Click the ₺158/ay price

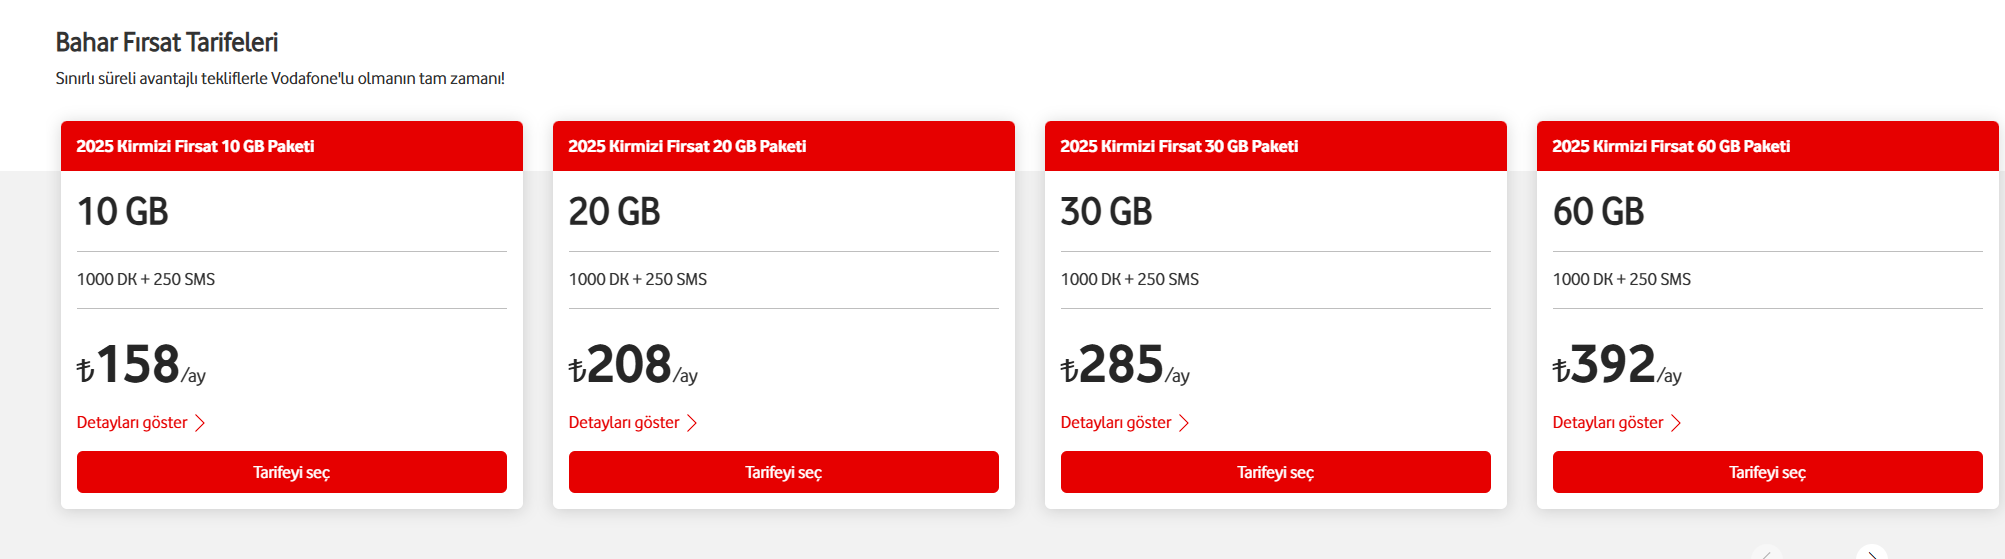pos(141,365)
